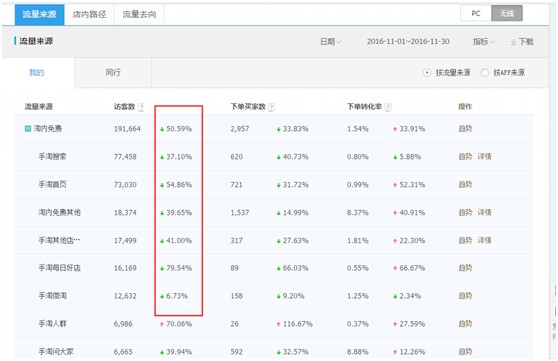558x361 pixels.
Task: Click the 手淘首页 source name
Action: click(x=52, y=184)
